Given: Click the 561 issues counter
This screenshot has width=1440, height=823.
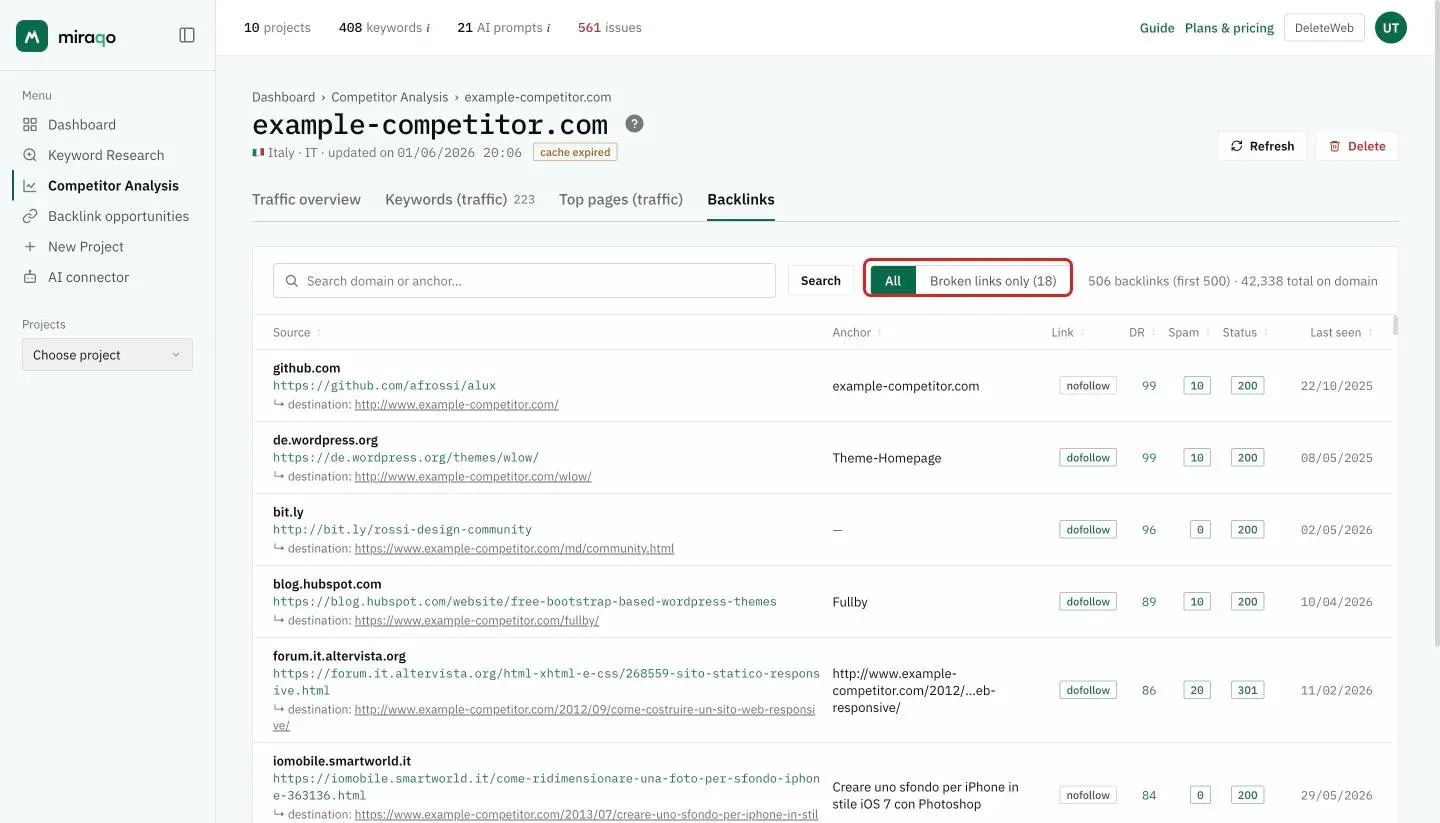Looking at the screenshot, I should 610,28.
